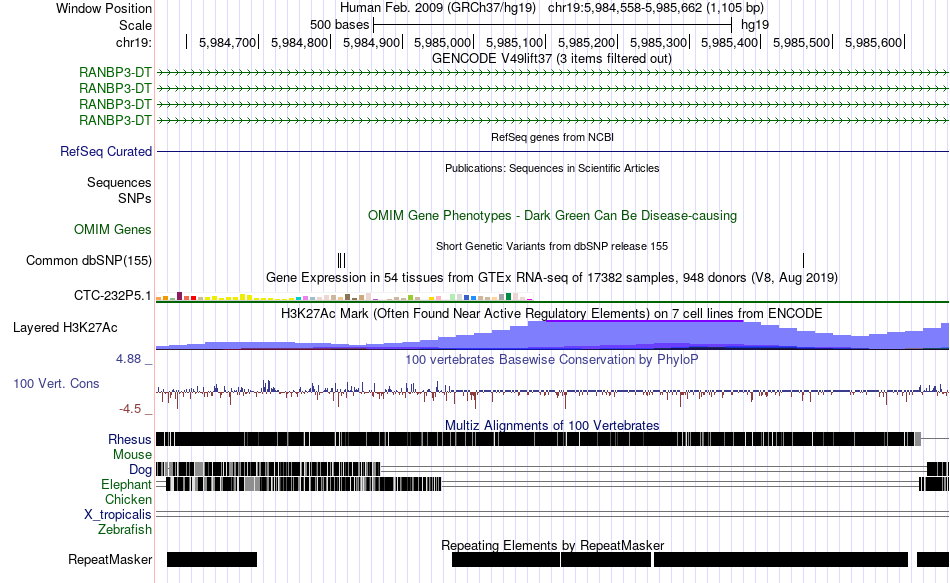Click Multiz Alignments of 100 Vertebrates title

(x=551, y=425)
